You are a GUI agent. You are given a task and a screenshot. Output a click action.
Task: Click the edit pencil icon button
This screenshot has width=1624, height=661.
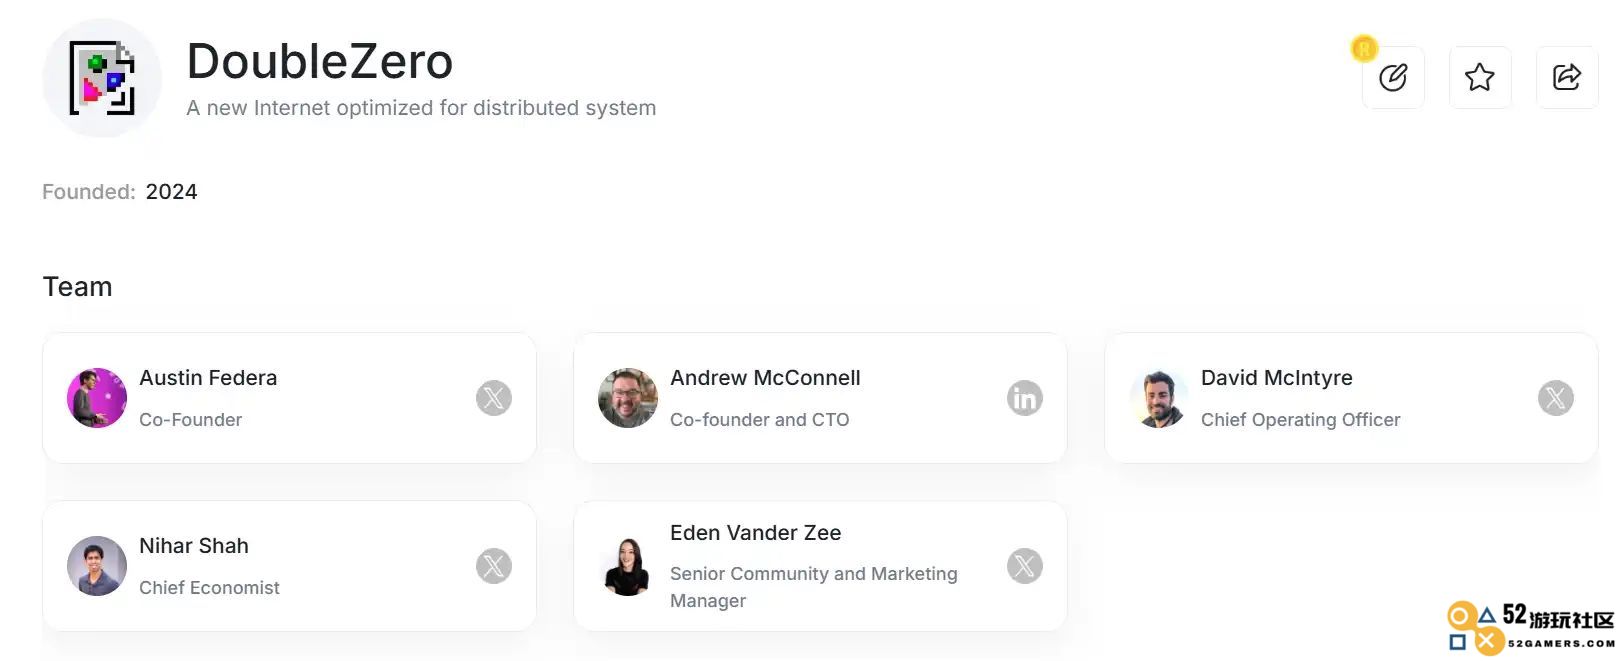(x=1393, y=77)
